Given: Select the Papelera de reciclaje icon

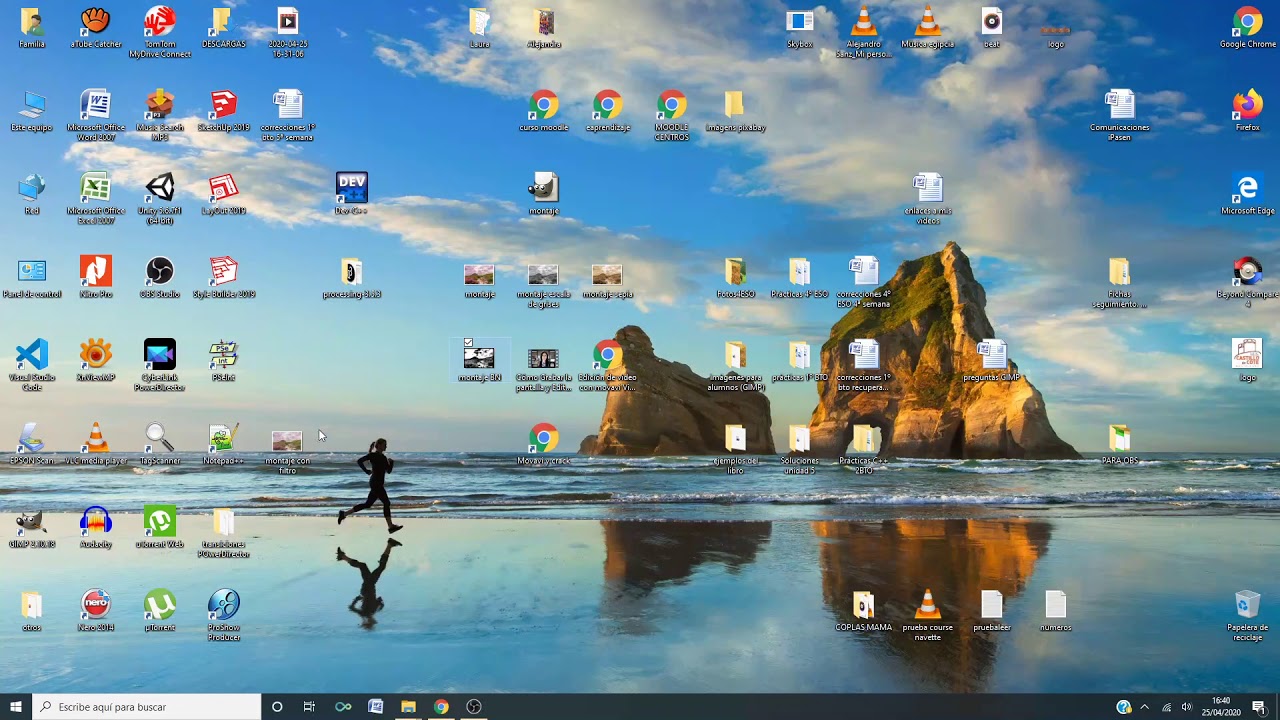Looking at the screenshot, I should [1247, 615].
